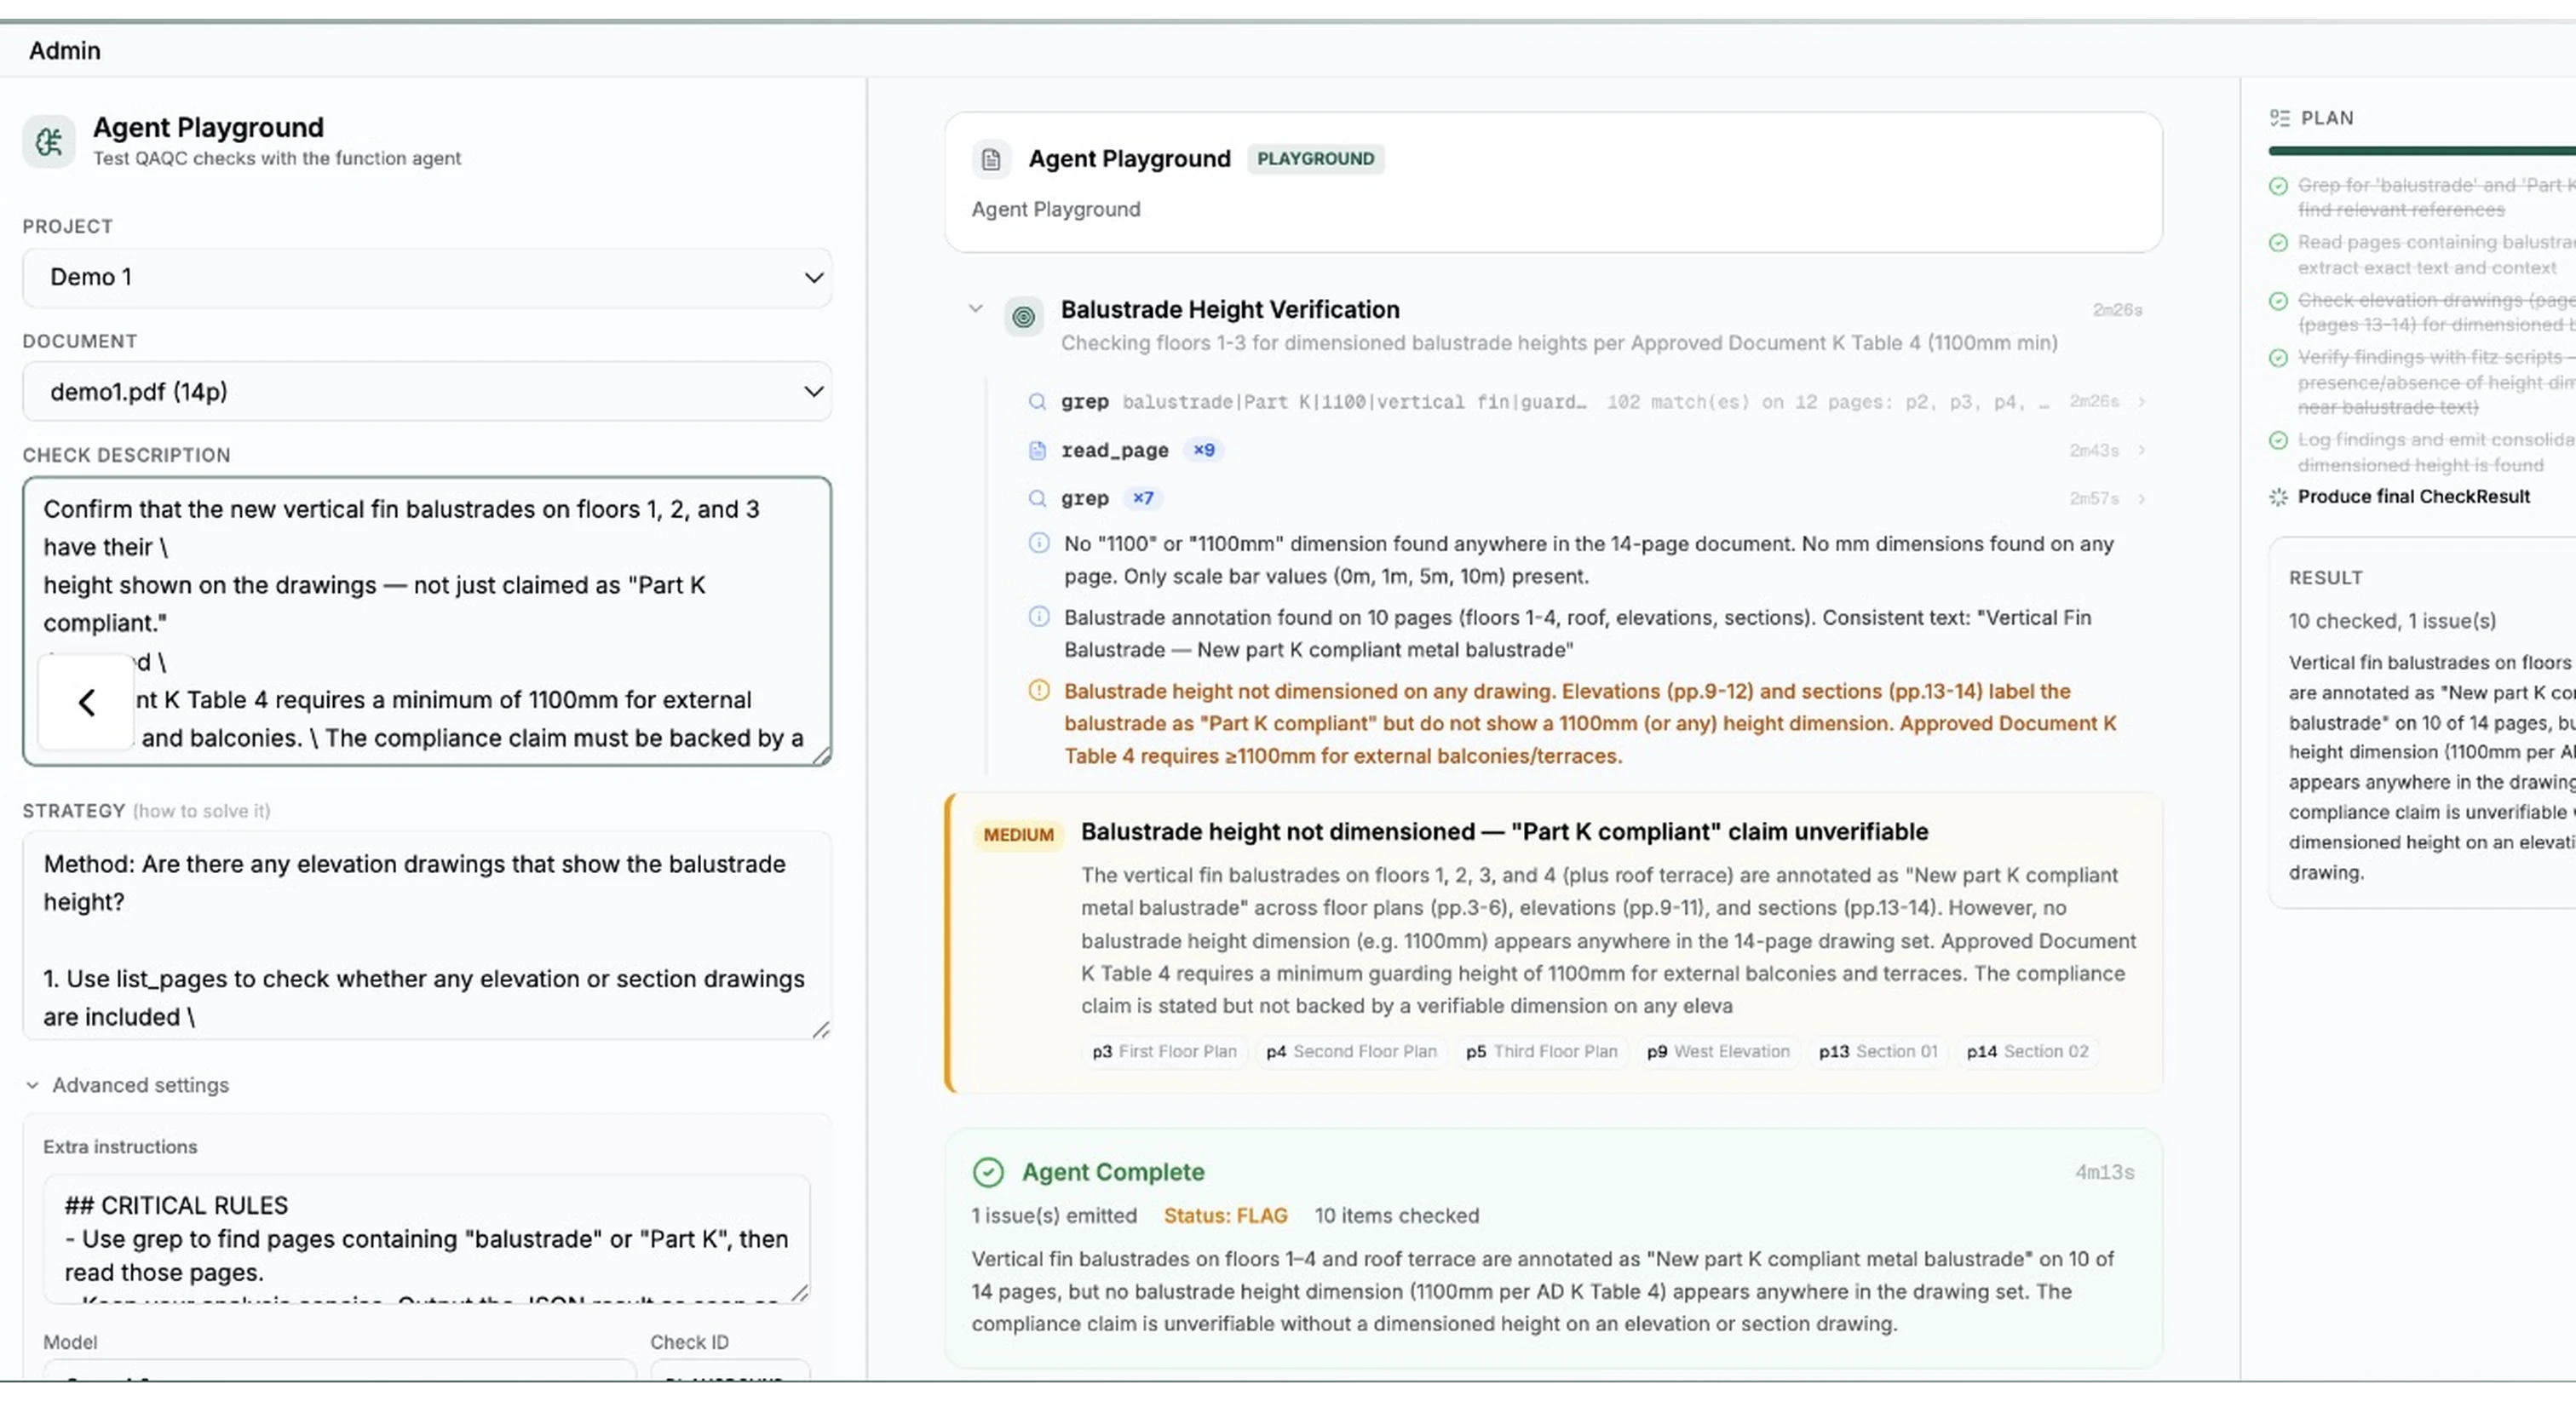Image resolution: width=2576 pixels, height=1402 pixels.
Task: Click the RESULT panel heading
Action: (x=2325, y=578)
